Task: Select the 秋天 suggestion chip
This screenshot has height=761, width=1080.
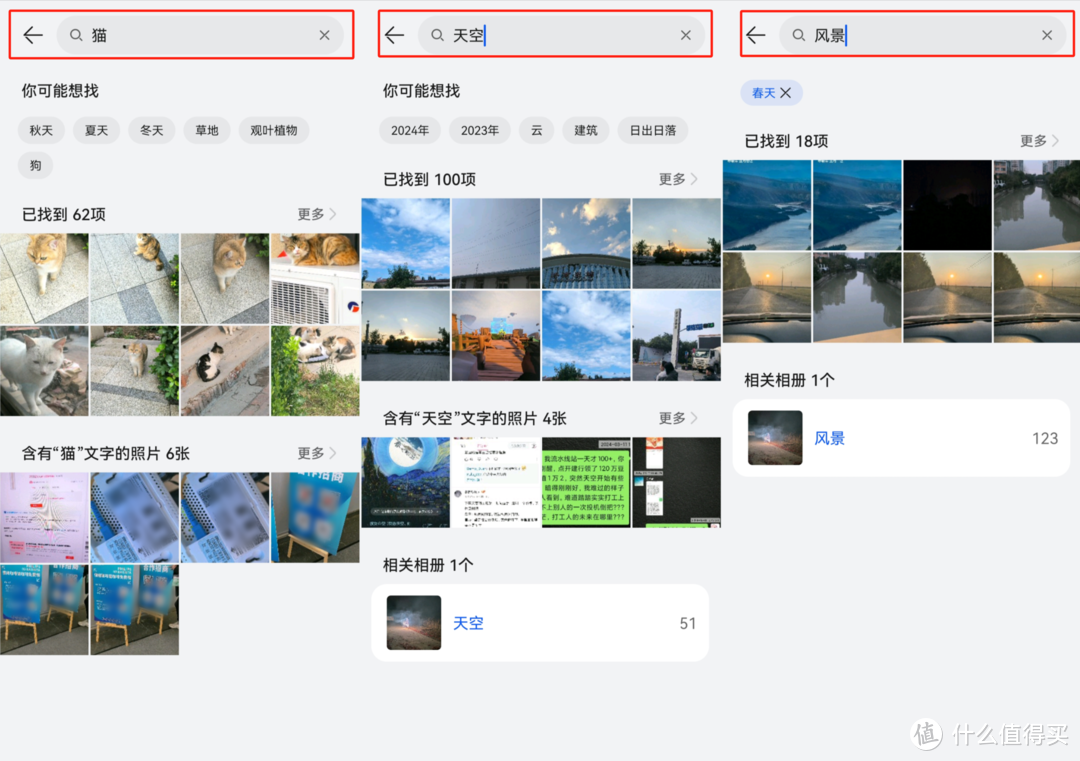Action: coord(41,130)
